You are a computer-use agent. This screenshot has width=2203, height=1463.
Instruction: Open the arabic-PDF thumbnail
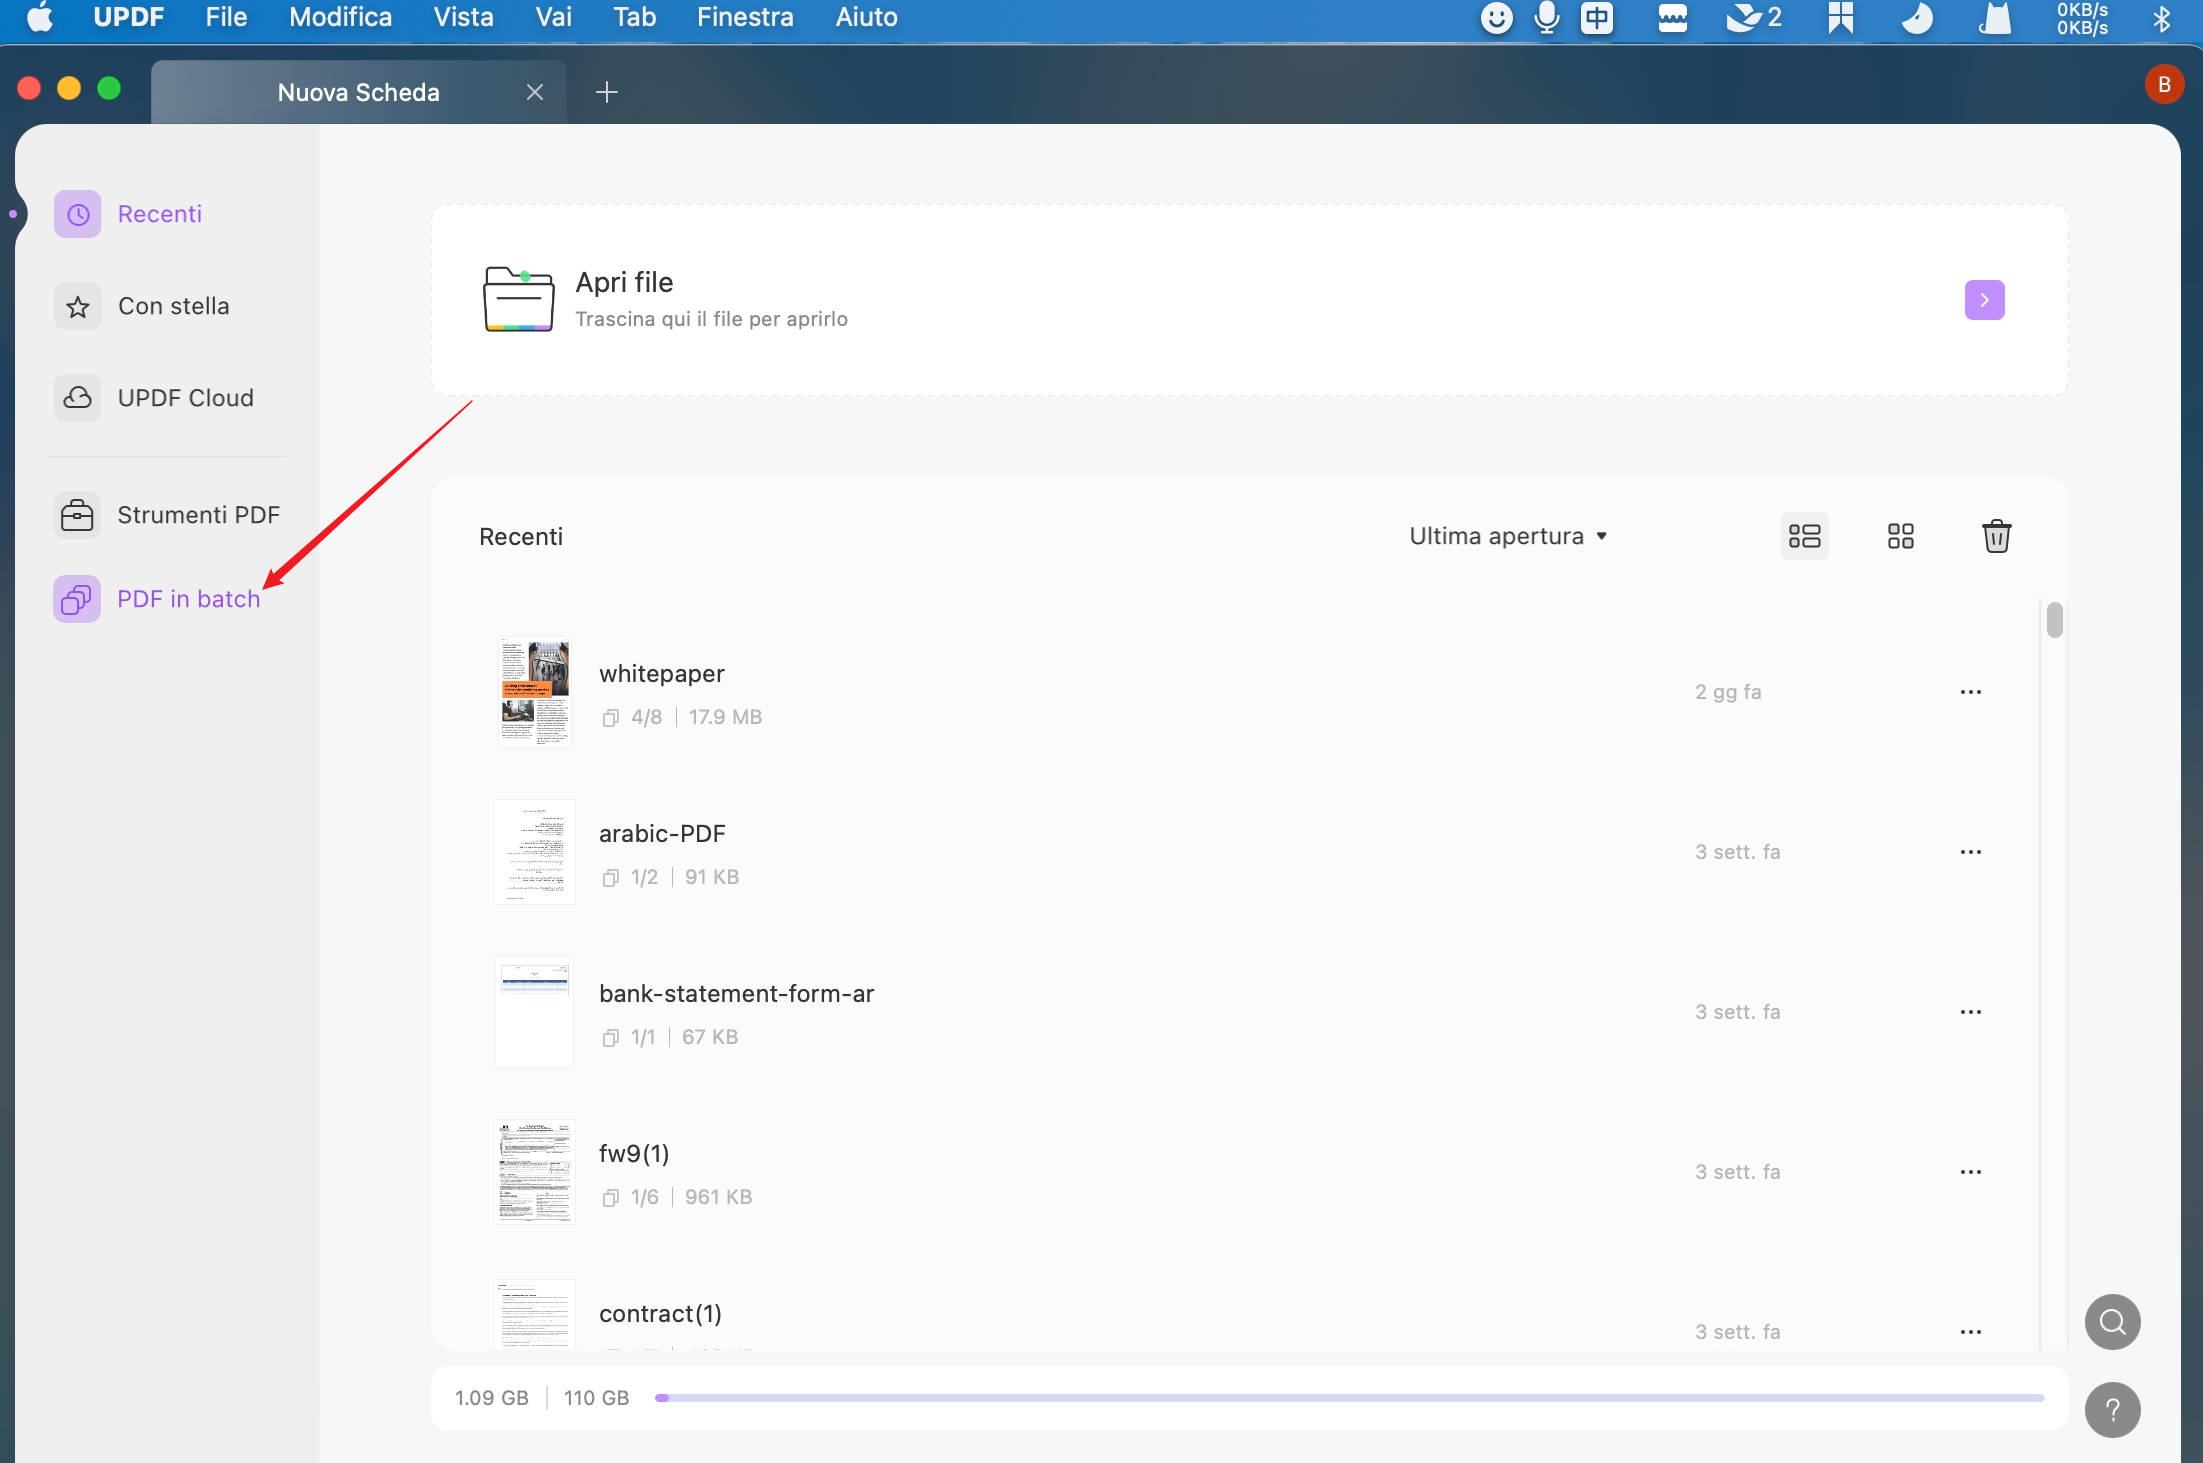(534, 852)
